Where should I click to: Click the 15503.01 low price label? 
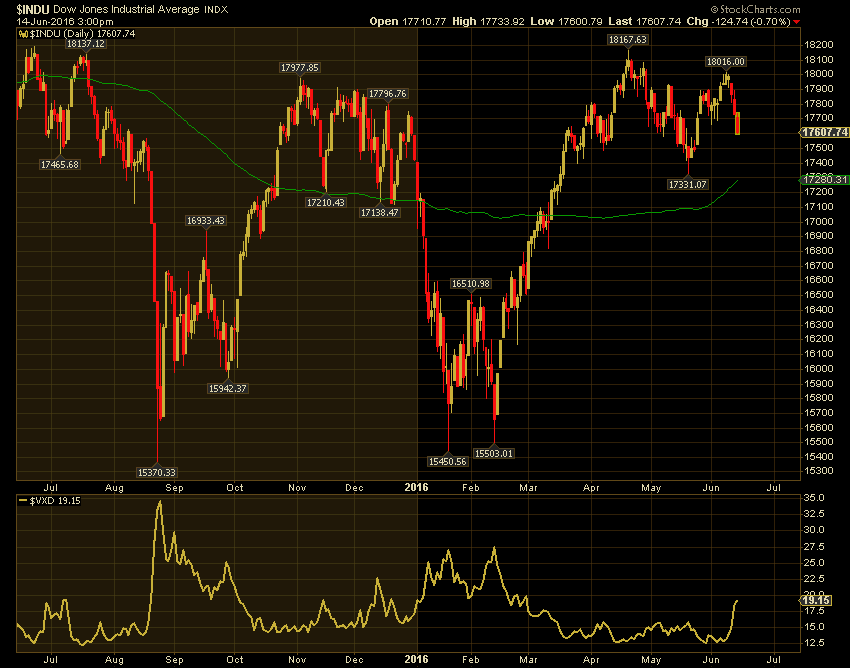coord(494,453)
